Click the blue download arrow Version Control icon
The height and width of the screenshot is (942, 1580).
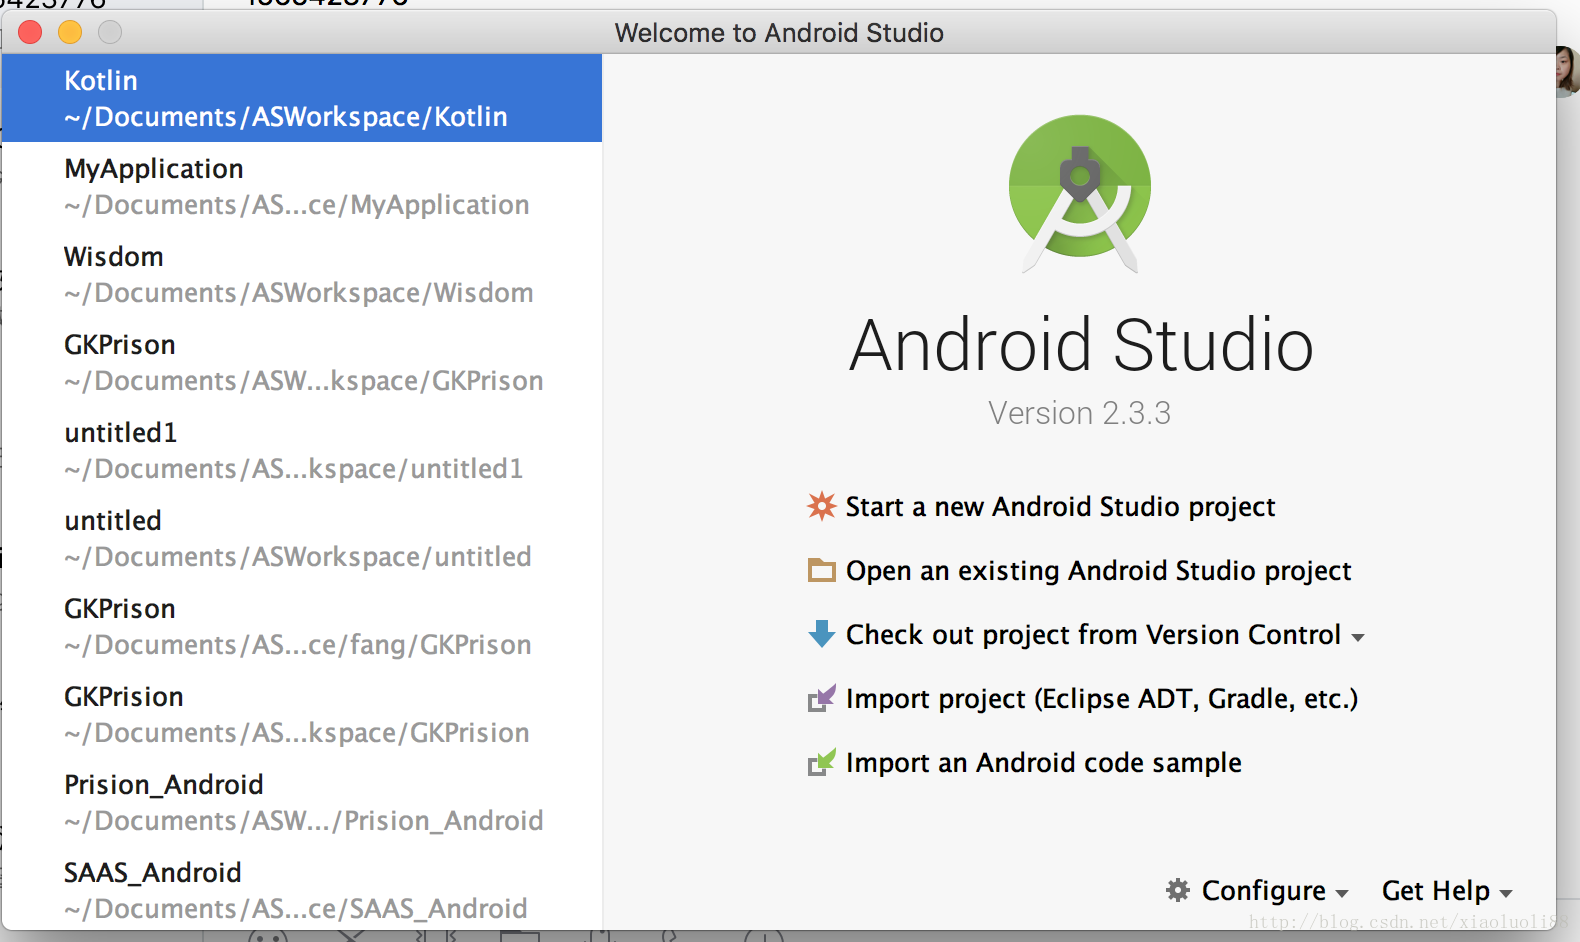pos(821,634)
